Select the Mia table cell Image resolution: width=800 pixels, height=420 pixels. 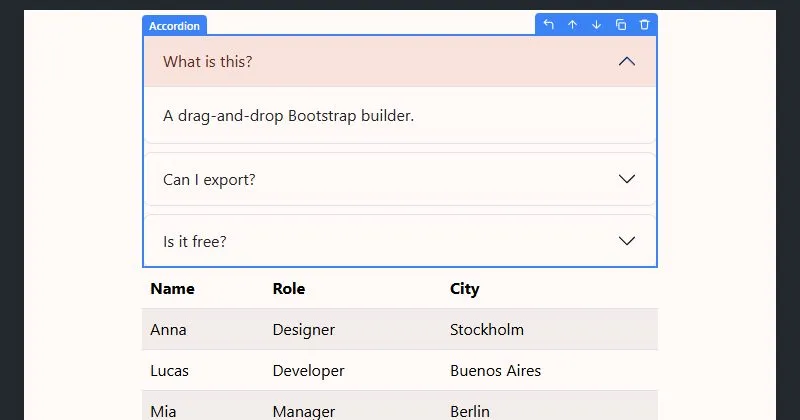203,406
